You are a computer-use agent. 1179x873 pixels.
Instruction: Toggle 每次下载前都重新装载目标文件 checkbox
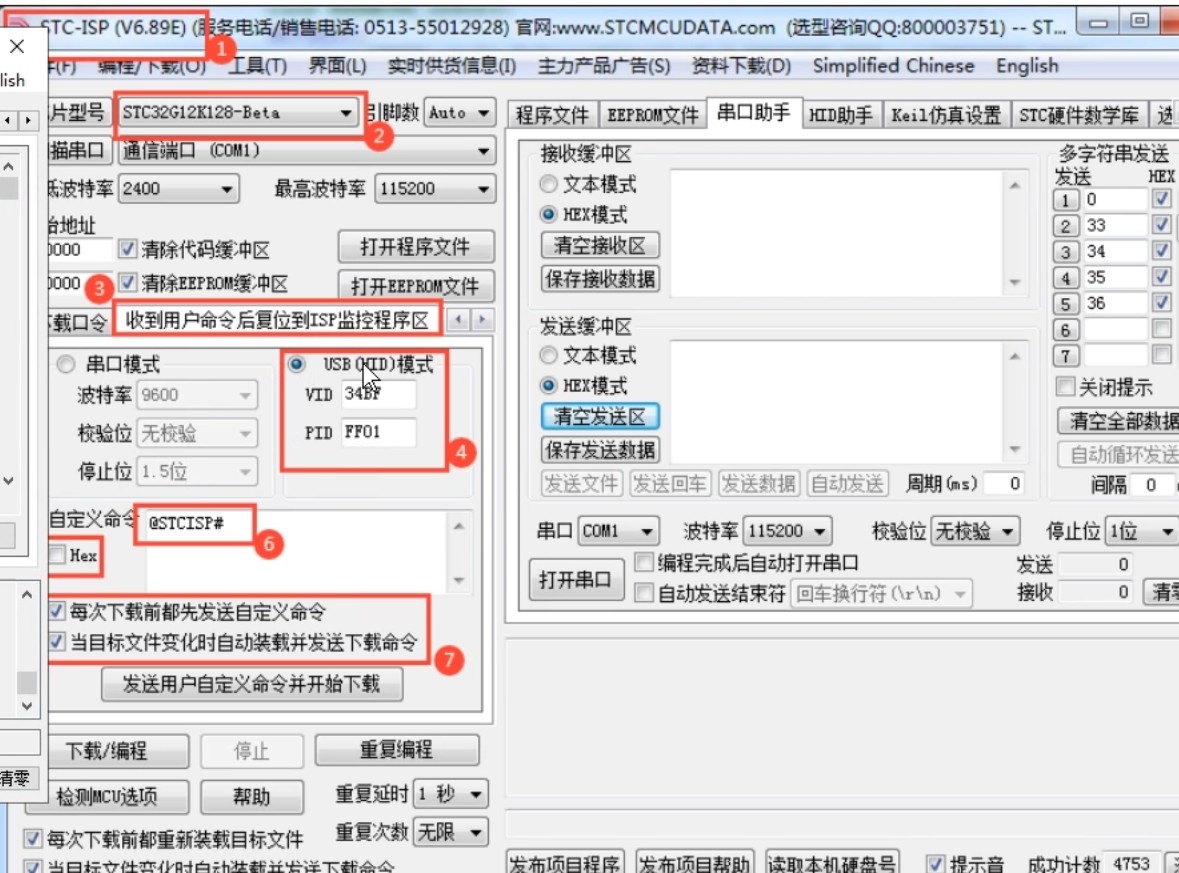[x=32, y=838]
